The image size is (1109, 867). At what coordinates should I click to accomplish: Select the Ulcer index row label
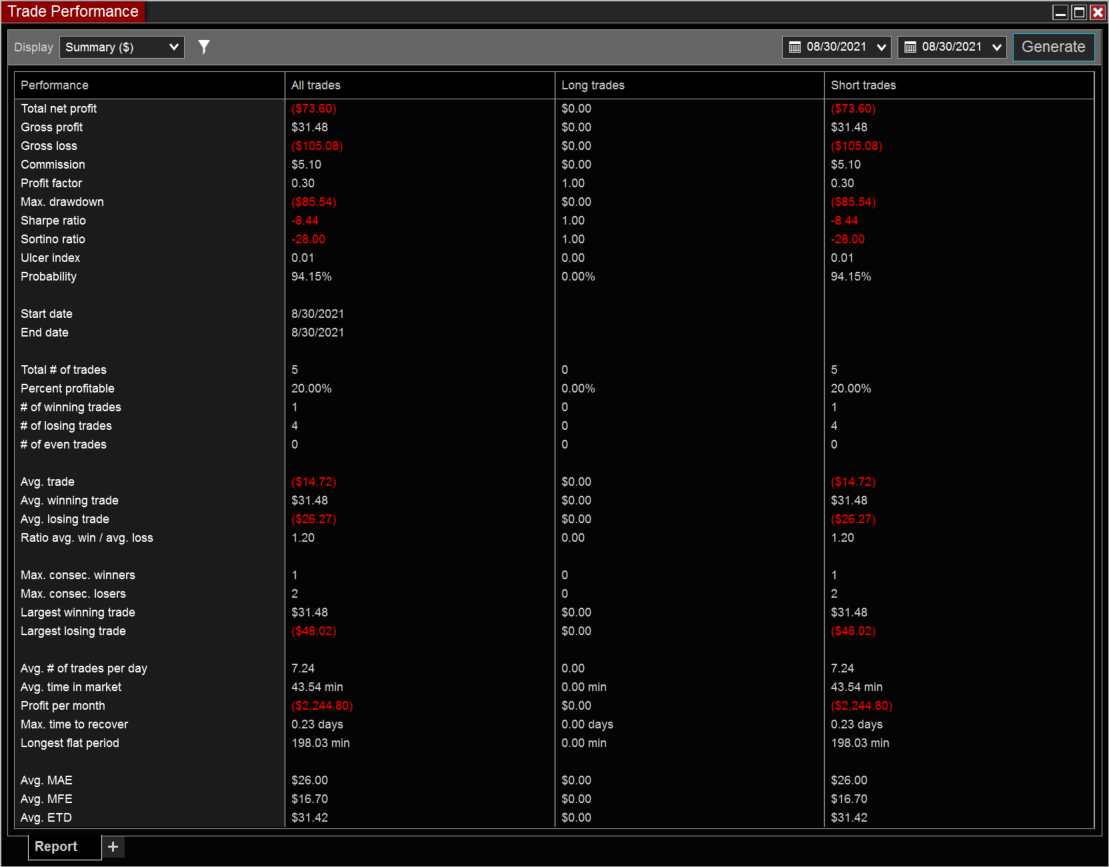click(50, 257)
